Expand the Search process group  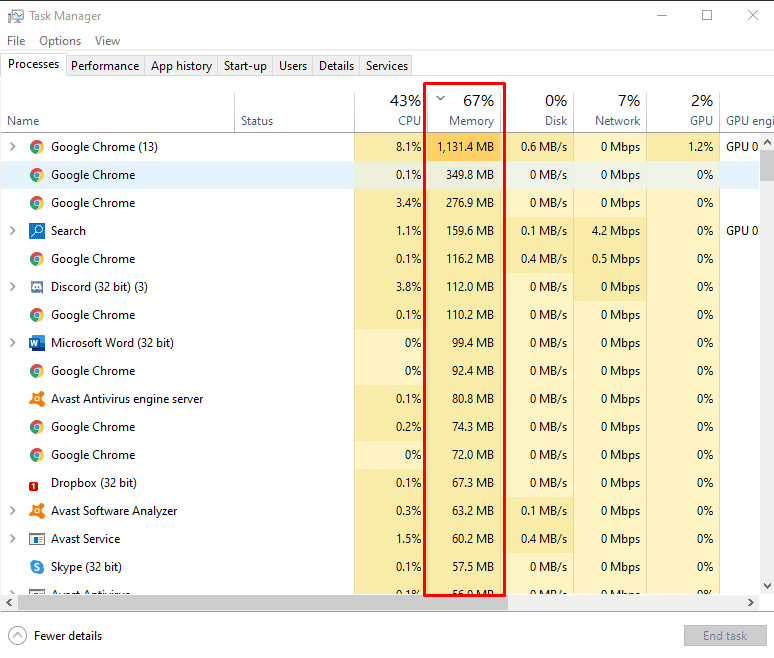pos(13,231)
